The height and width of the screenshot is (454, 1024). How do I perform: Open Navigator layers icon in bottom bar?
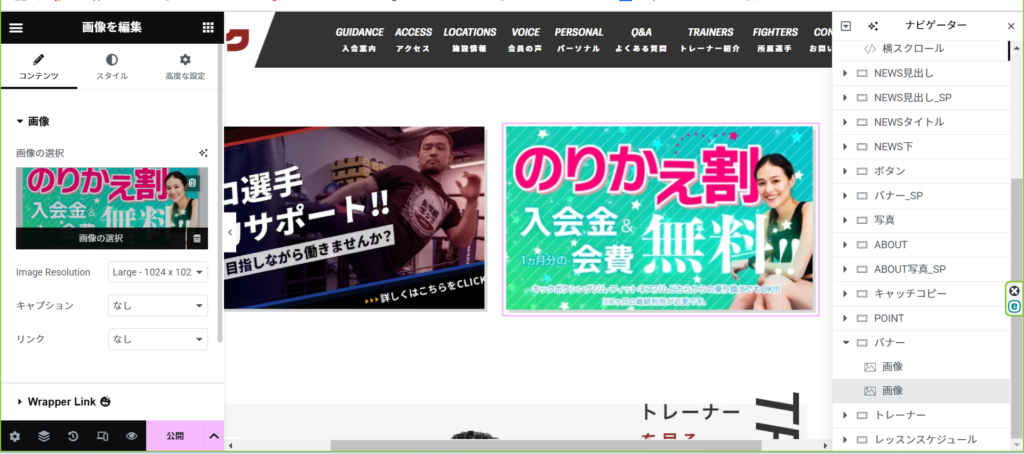pyautogui.click(x=44, y=436)
